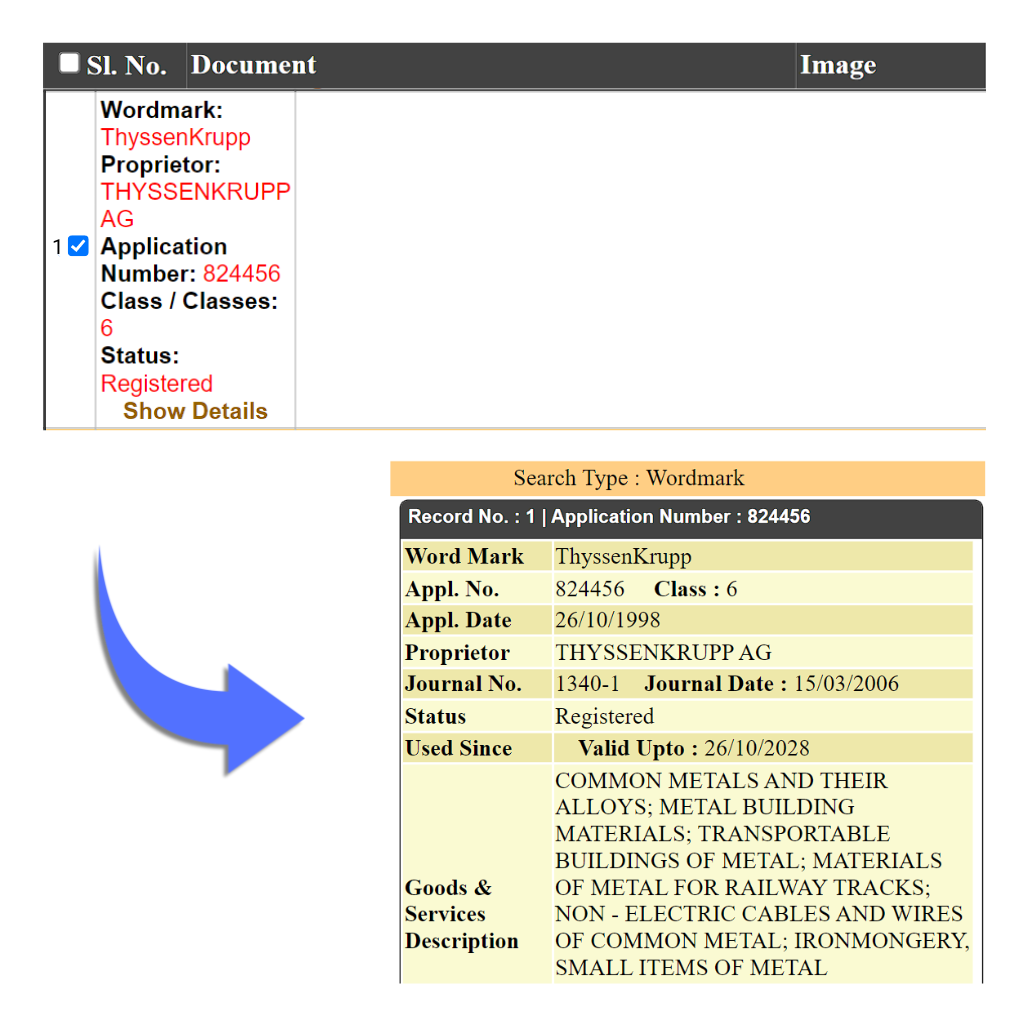Click the Document column header
Viewport: 1024px width, 1024px height.
coord(253,66)
